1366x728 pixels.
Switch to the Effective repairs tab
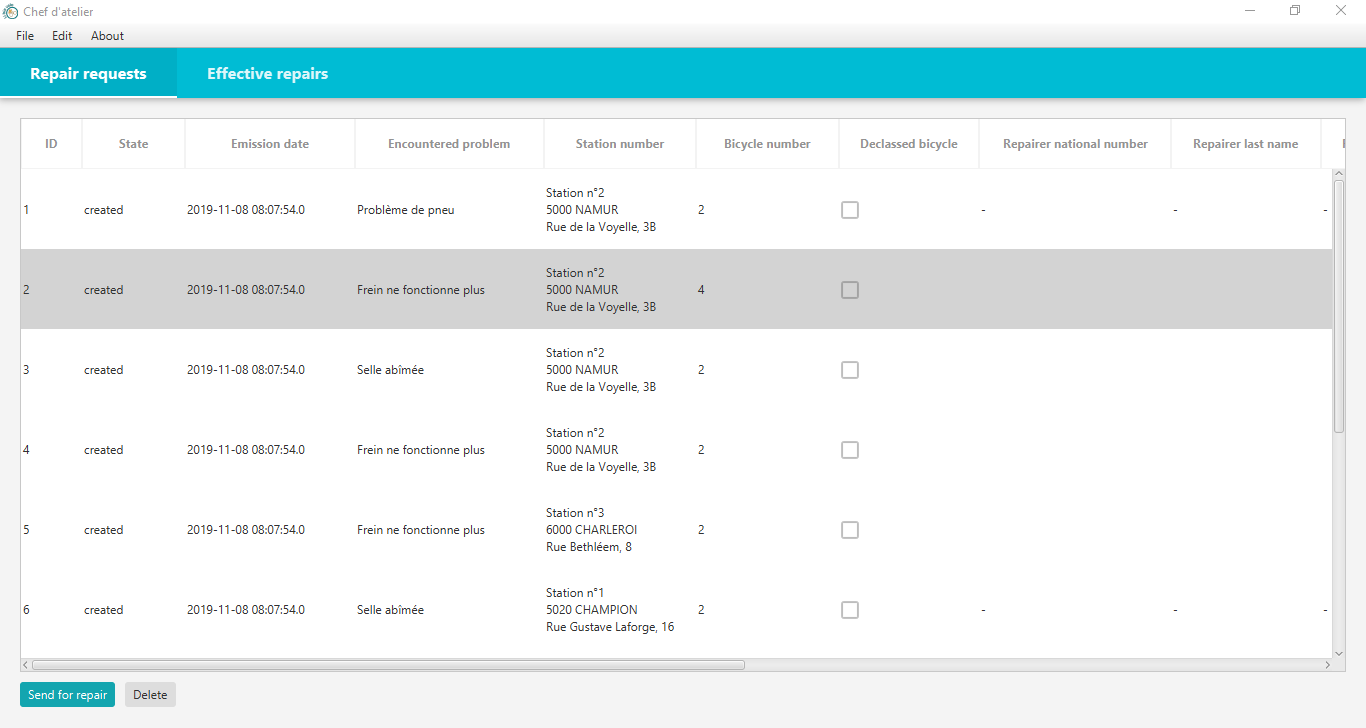267,74
